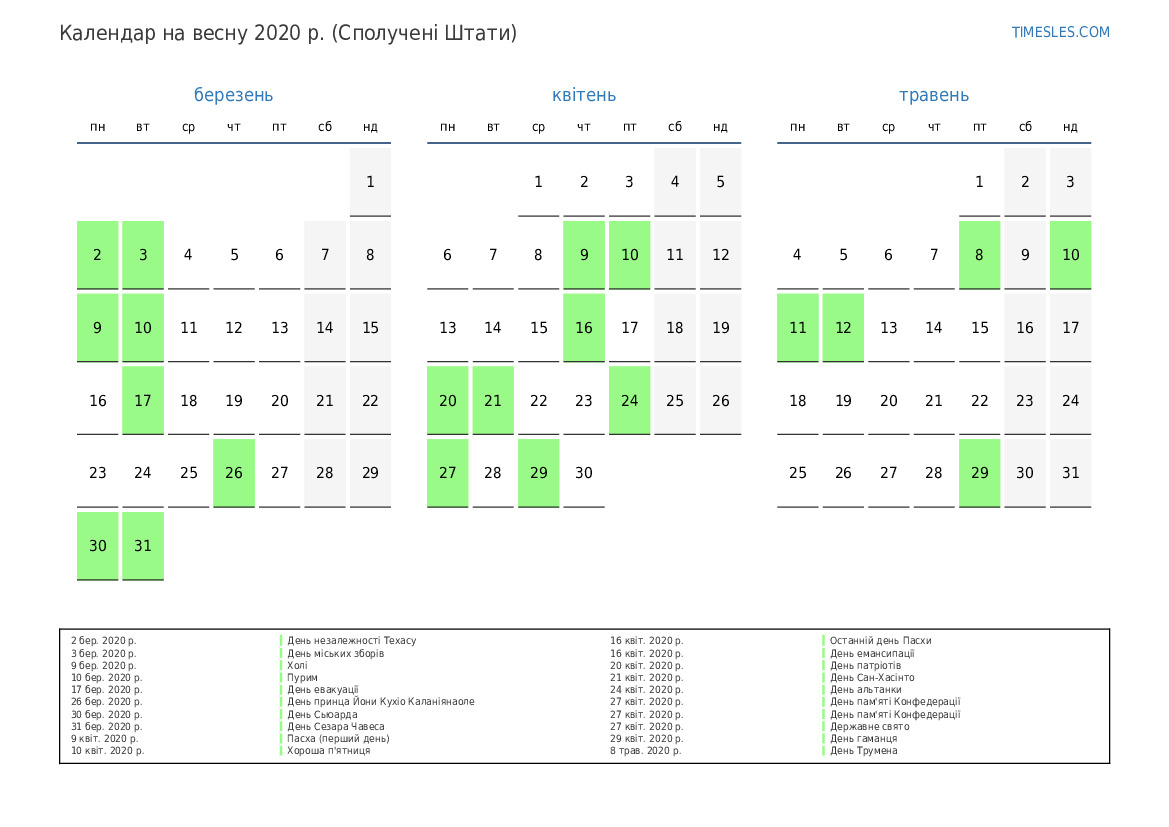Image resolution: width=1169 pixels, height=827 pixels.
Task: Click the квітень month heading
Action: [584, 95]
